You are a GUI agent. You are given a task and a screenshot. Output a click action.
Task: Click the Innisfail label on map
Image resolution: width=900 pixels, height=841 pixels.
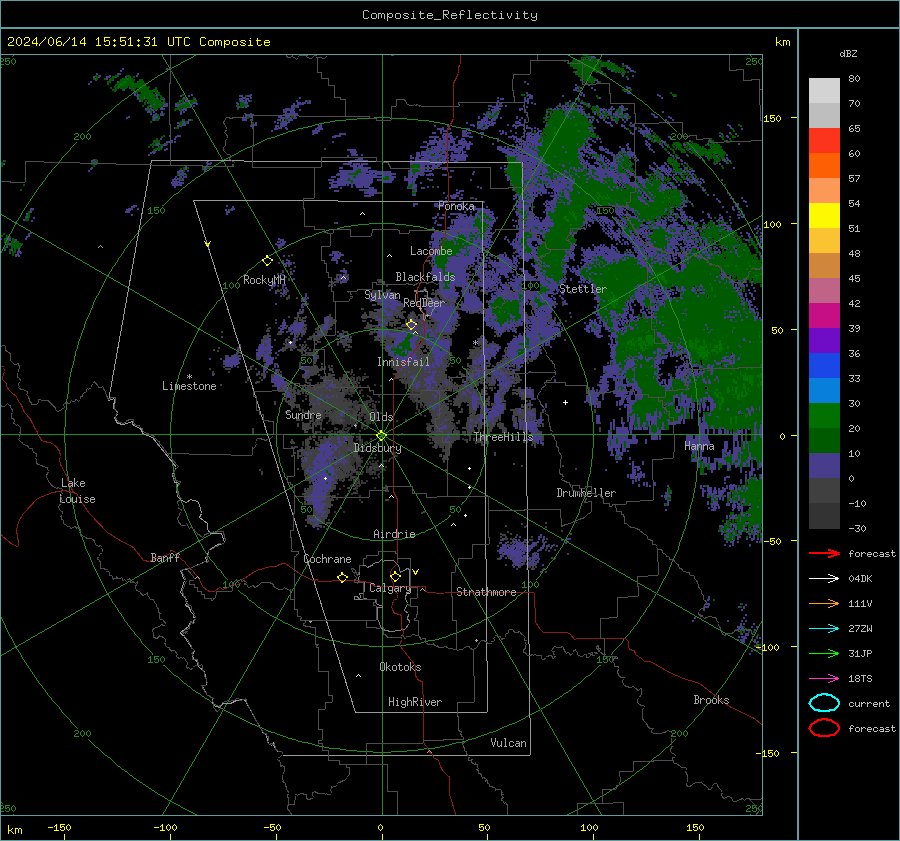[403, 362]
